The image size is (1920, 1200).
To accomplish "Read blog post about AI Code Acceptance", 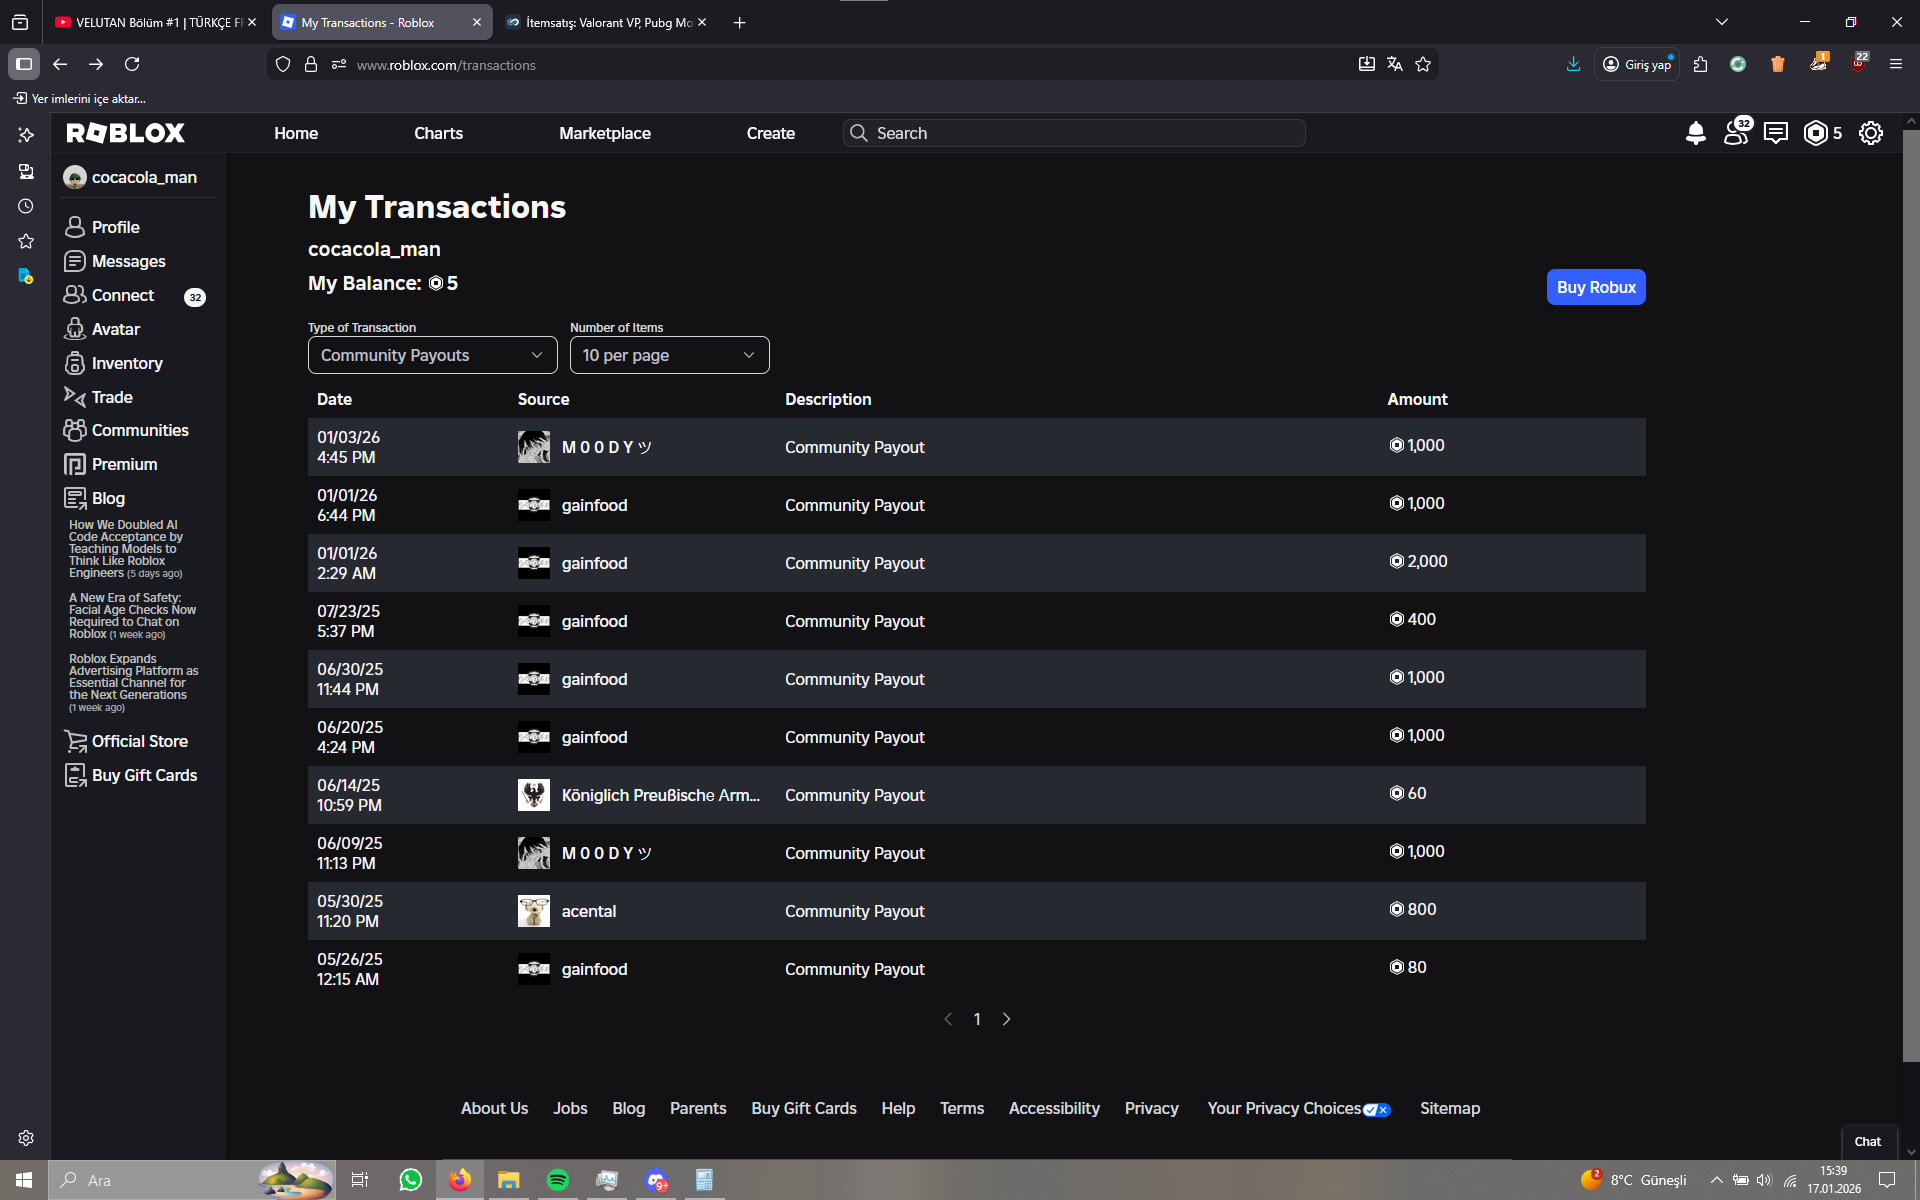I will point(126,549).
